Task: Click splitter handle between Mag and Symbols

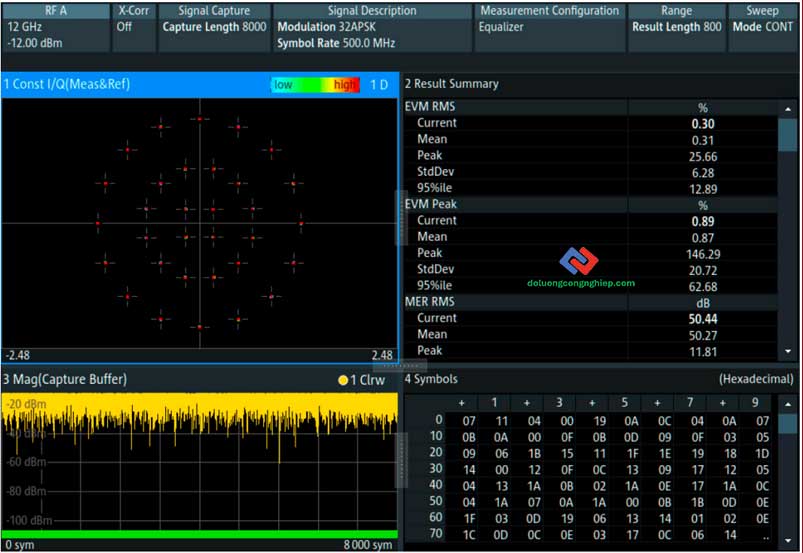Action: 402,460
